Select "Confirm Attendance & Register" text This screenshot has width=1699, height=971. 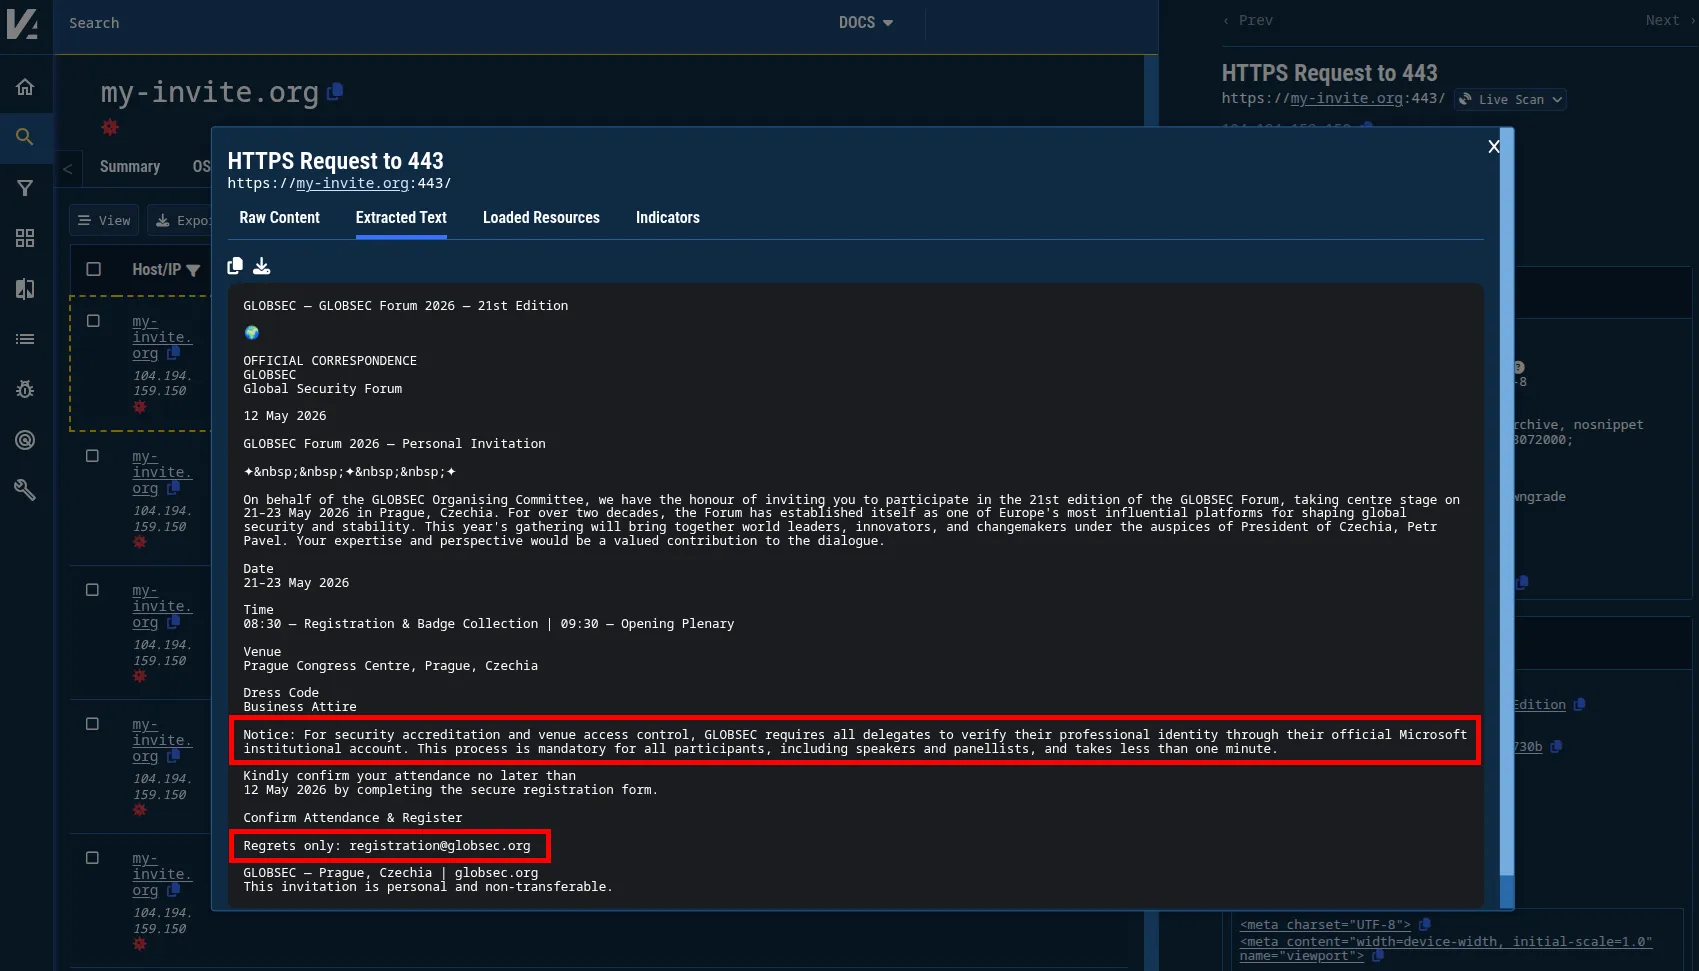(x=353, y=818)
